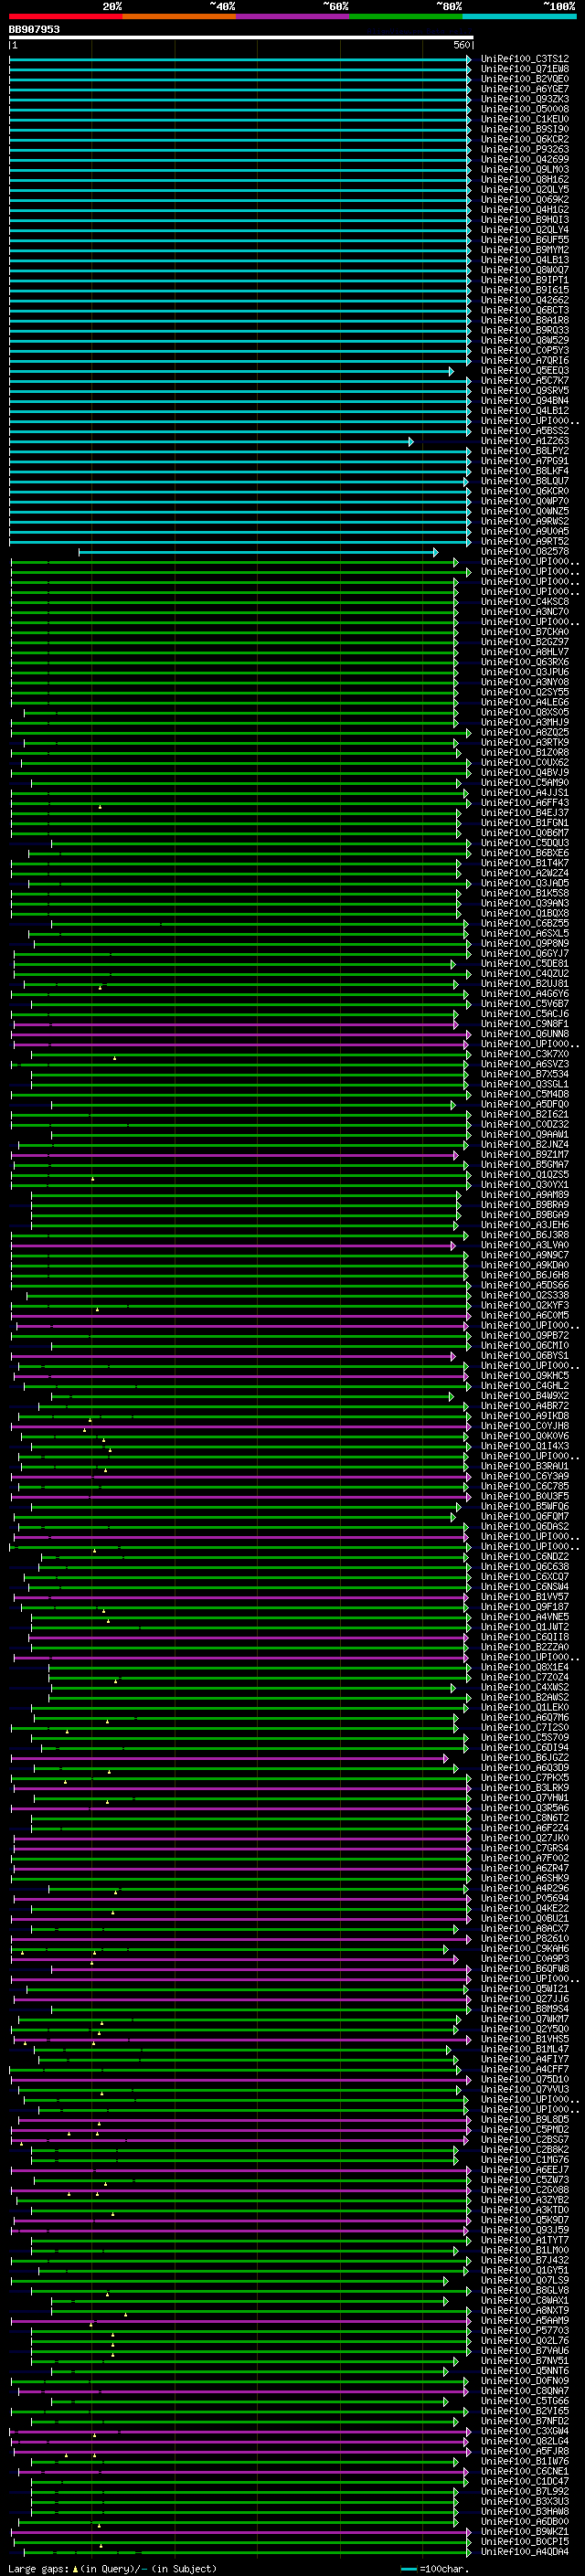Viewport: 585px width, 2576px height.
Task: Click the UniRef100_Q5EEQ3 label
Action: coord(525,371)
